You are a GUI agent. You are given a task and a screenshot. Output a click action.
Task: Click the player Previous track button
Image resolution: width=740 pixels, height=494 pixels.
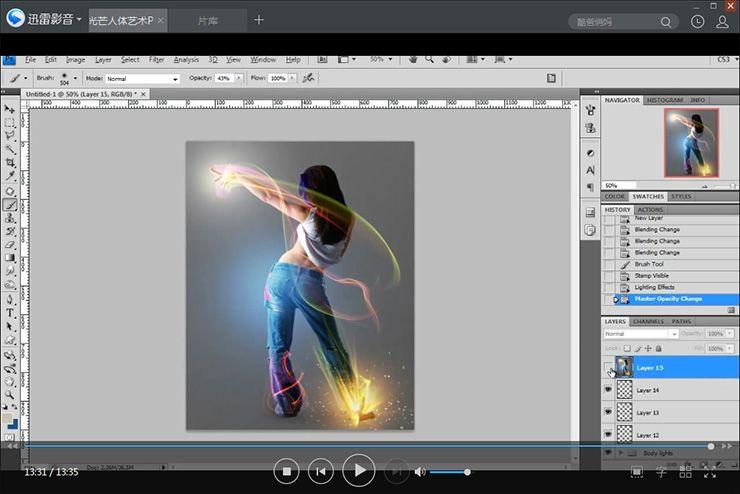coord(320,471)
